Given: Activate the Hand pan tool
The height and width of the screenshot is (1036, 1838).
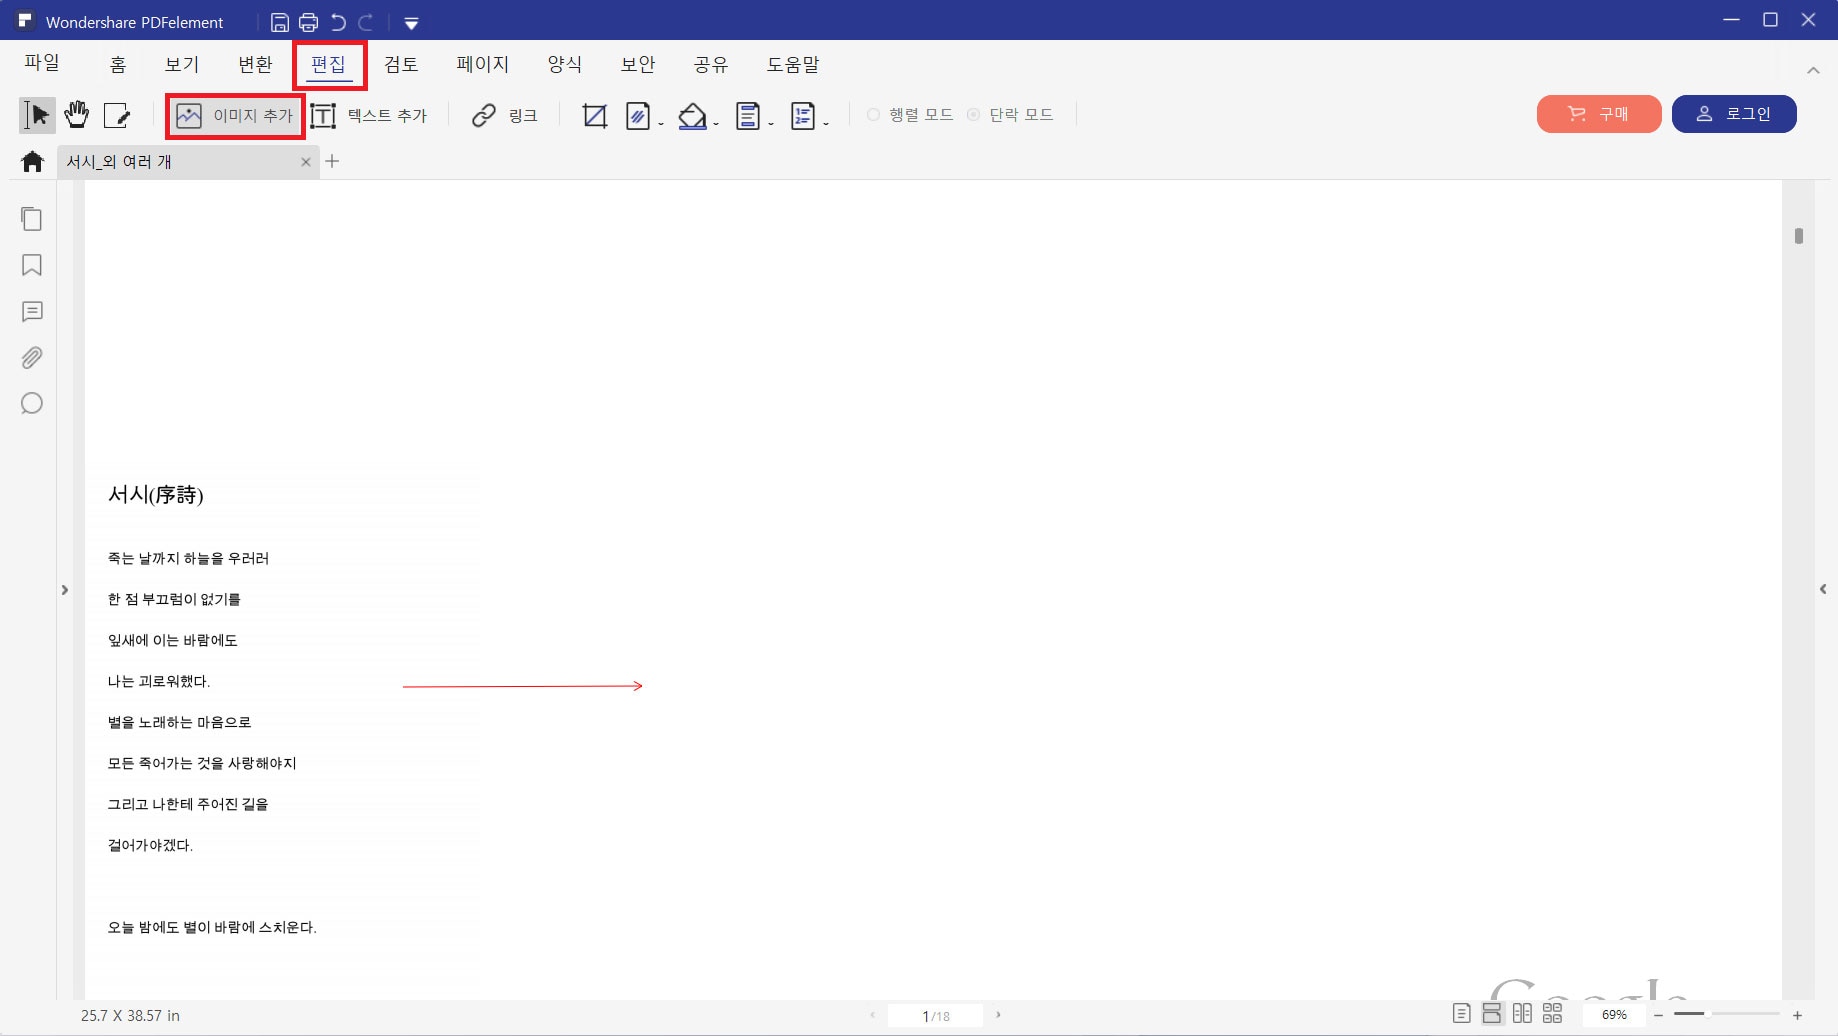Looking at the screenshot, I should 77,115.
